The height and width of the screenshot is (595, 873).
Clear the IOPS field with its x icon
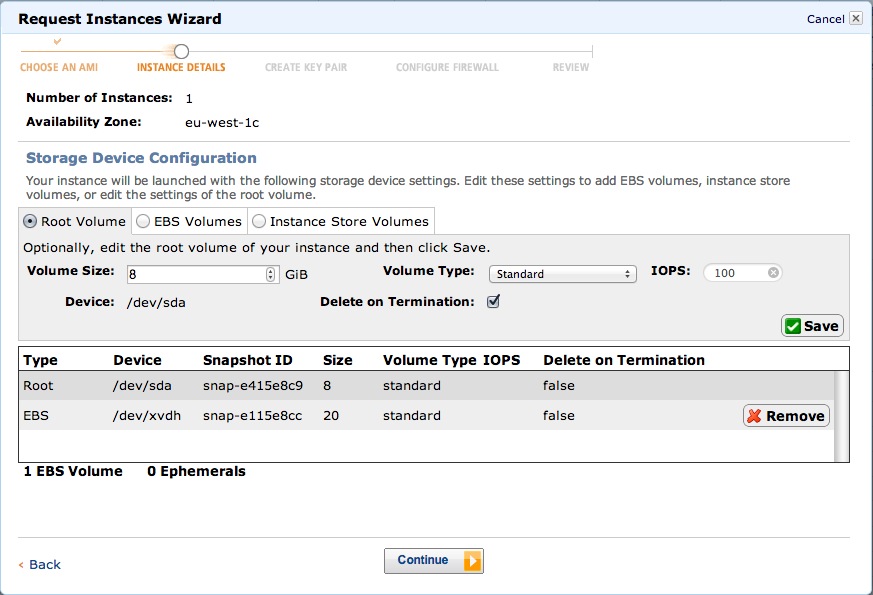coord(773,273)
